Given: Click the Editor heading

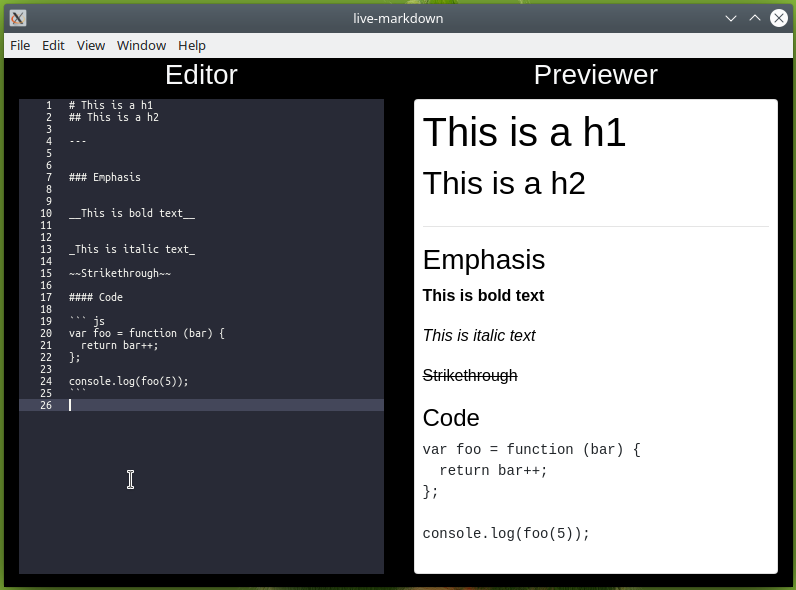Looking at the screenshot, I should [x=201, y=75].
